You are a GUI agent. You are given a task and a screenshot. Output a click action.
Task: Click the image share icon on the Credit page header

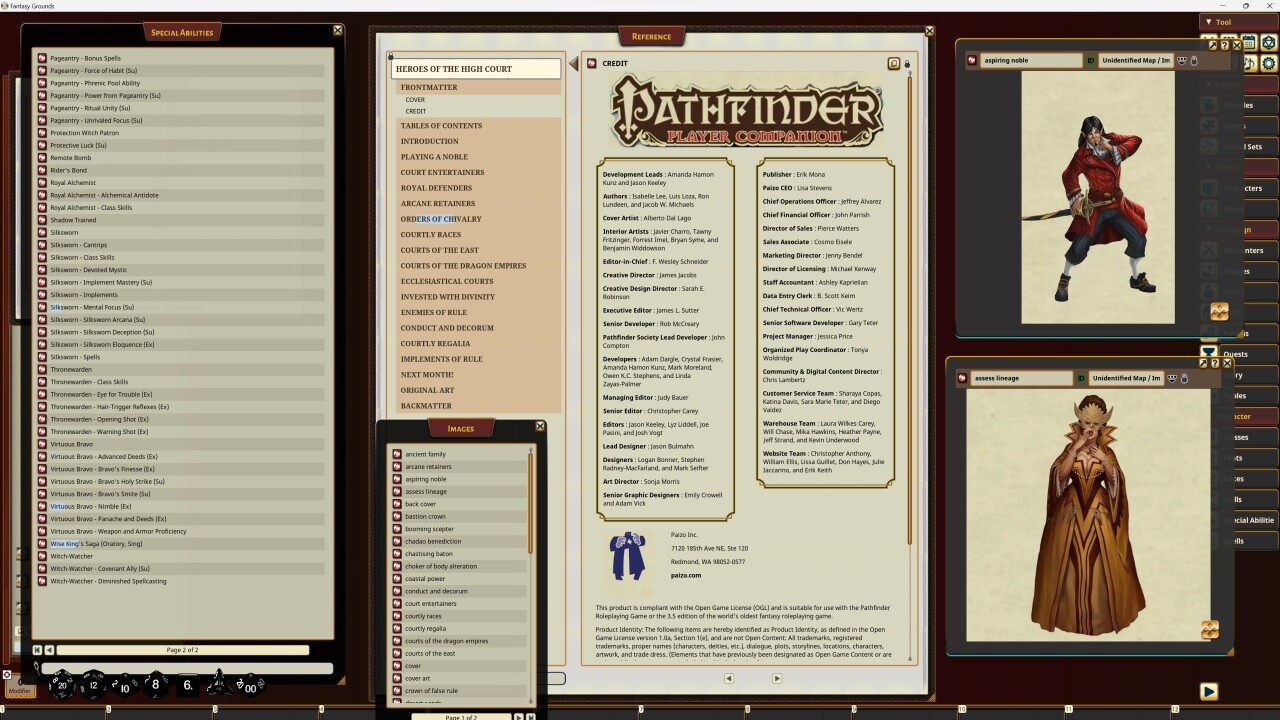click(x=894, y=63)
